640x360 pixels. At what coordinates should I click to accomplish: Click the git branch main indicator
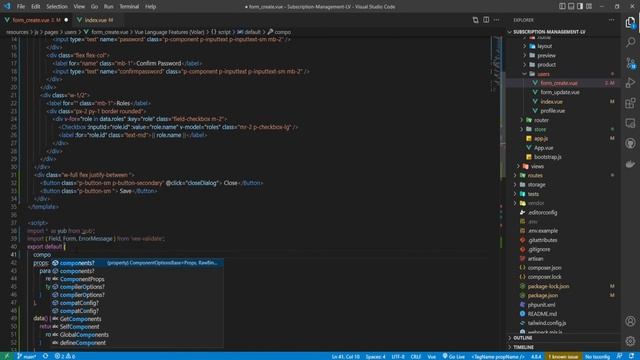tap(26, 356)
